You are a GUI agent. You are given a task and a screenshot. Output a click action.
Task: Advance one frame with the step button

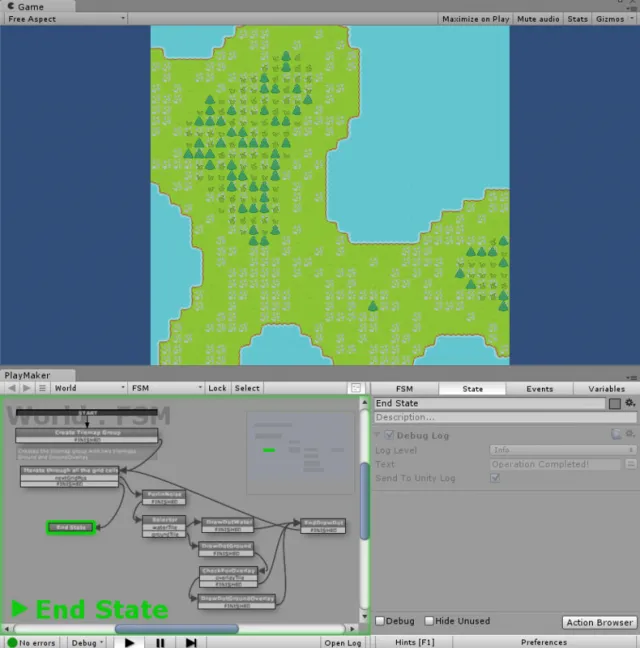pos(191,643)
